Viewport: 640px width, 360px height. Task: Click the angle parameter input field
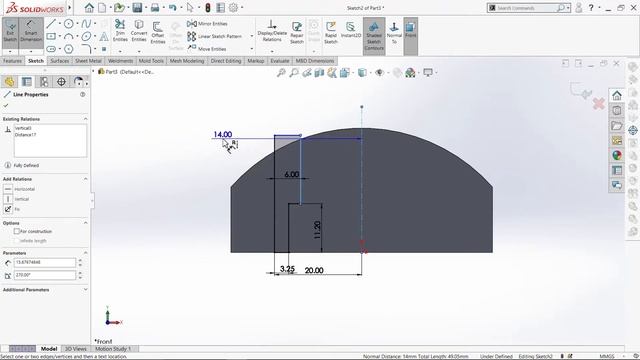point(44,275)
